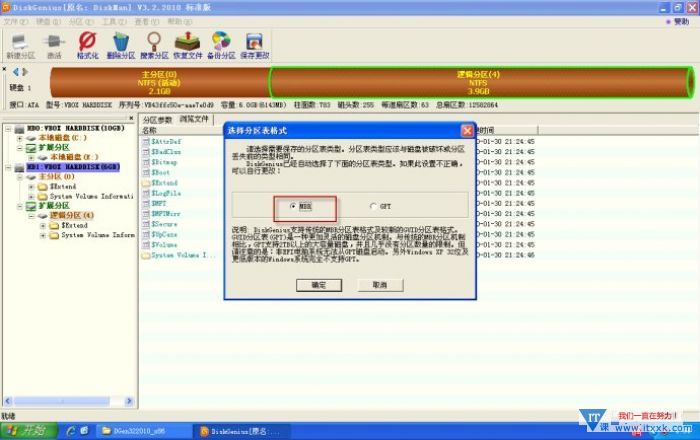Click the tree scrollbar left arrow
Screen dimensions: 700x440
(x=8, y=401)
